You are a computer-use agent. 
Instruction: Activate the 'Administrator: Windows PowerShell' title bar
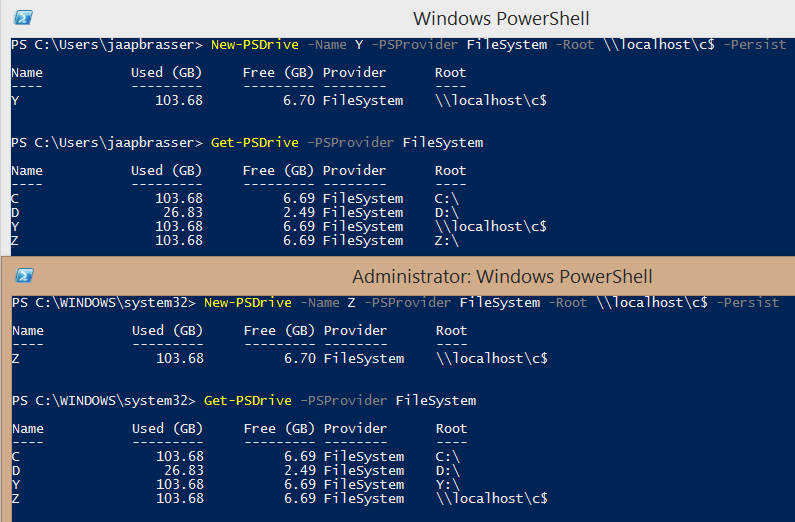(502, 276)
